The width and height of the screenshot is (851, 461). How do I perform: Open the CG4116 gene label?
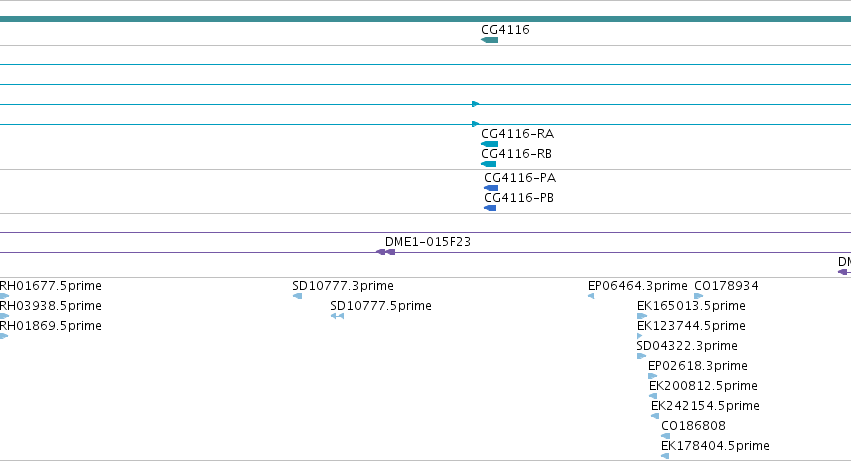click(505, 30)
